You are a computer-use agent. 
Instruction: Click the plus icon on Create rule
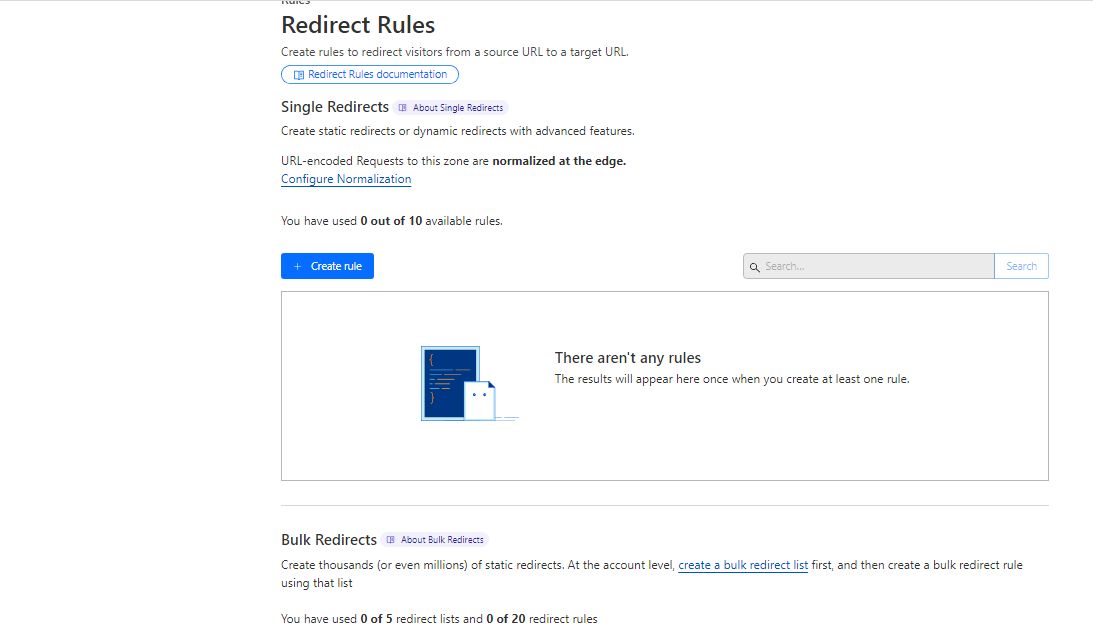pos(298,266)
